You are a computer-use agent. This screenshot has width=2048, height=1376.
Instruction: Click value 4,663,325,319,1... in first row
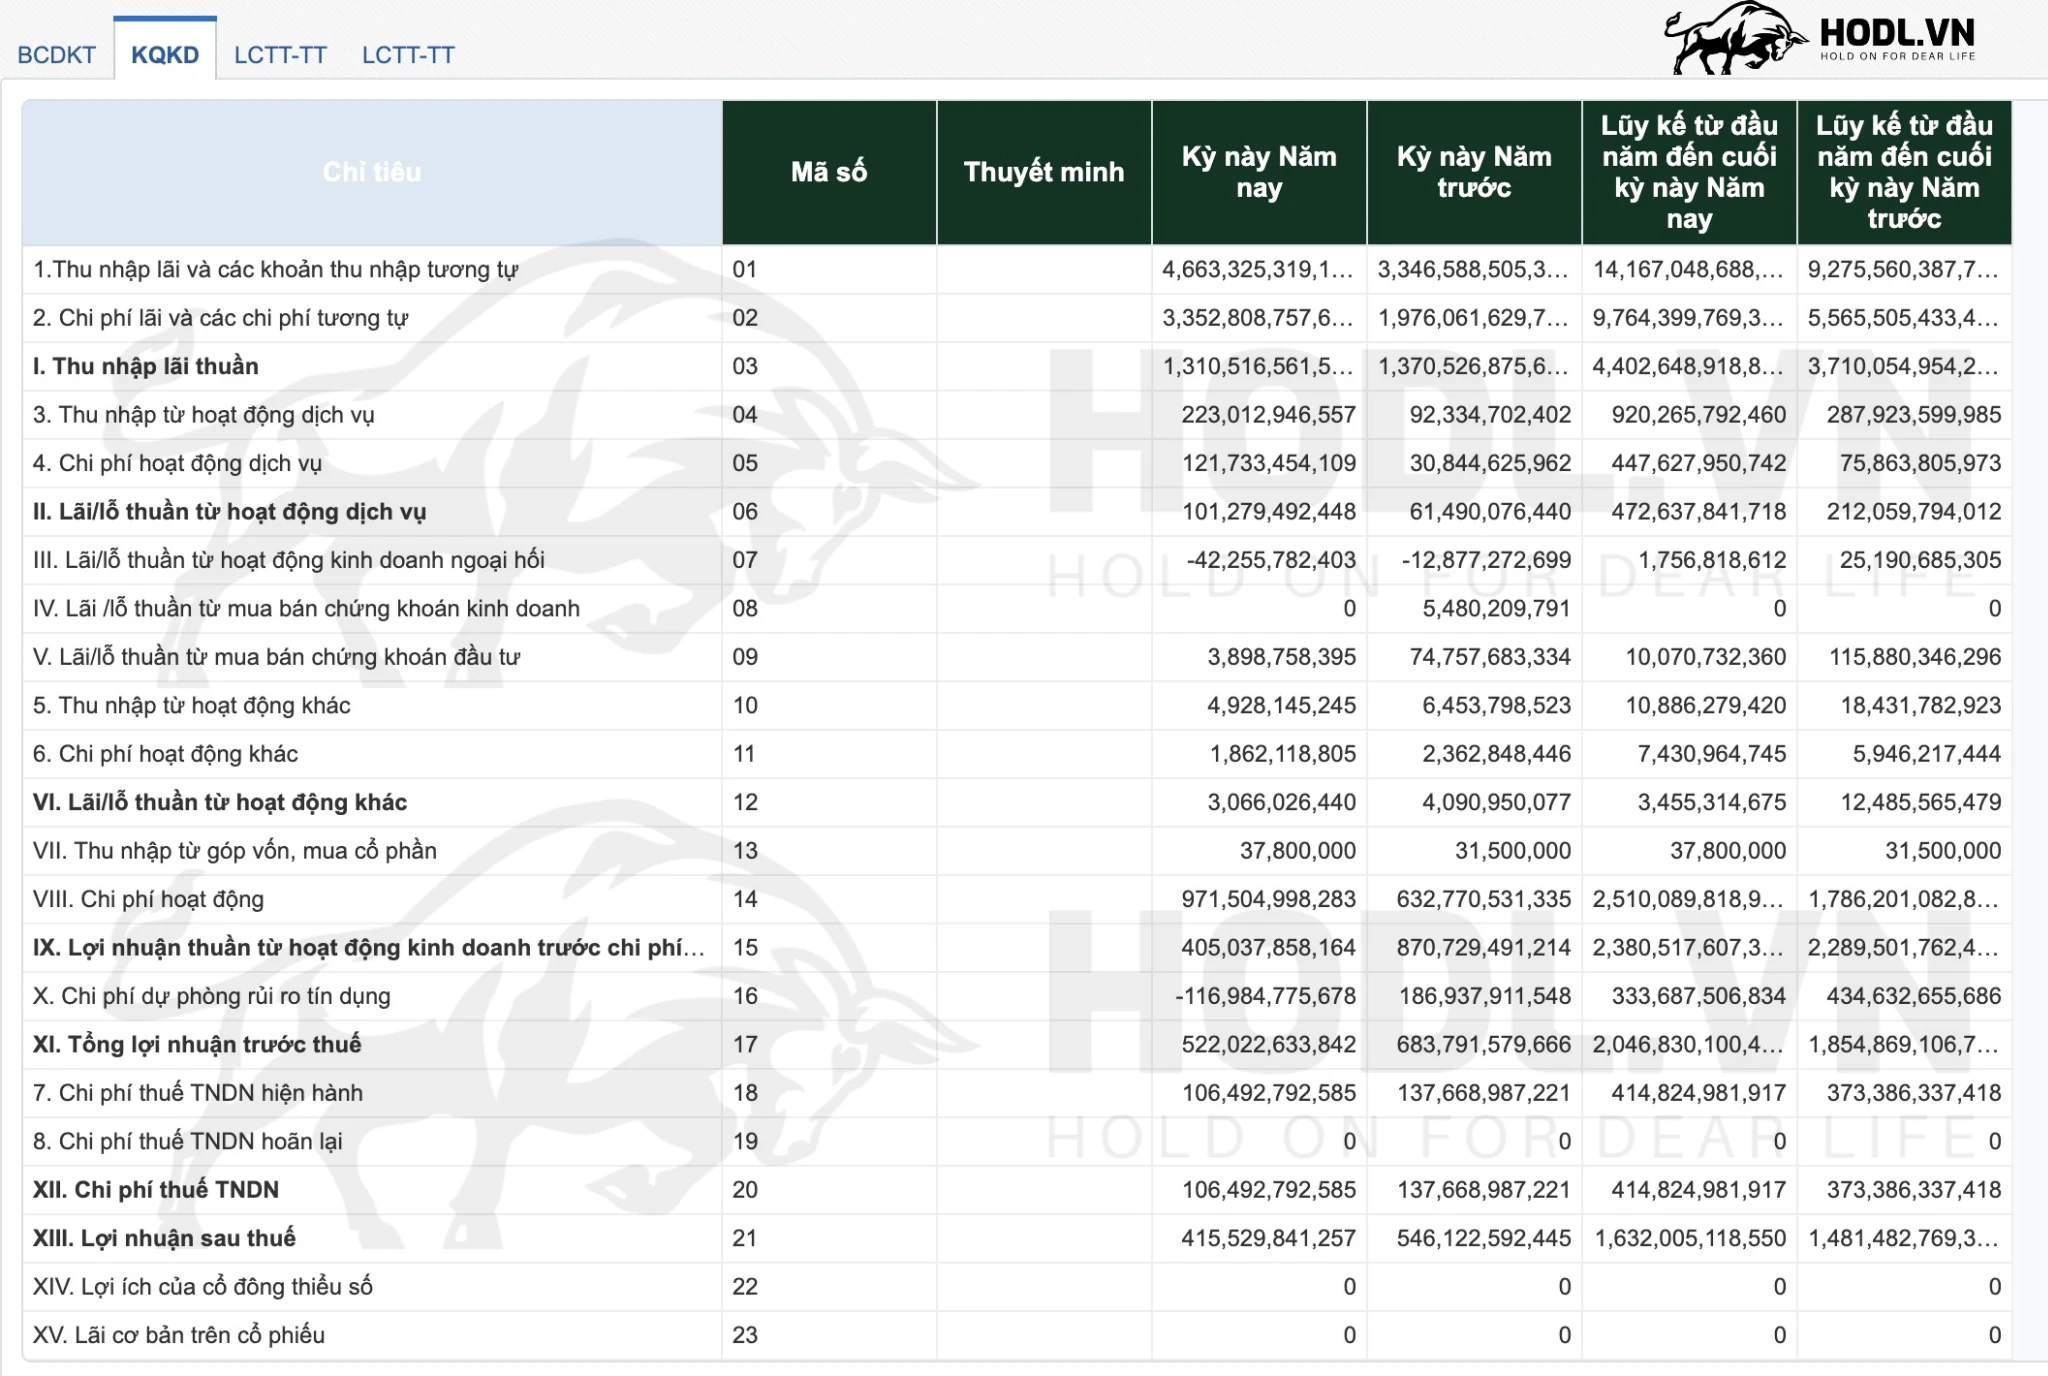(x=1257, y=269)
